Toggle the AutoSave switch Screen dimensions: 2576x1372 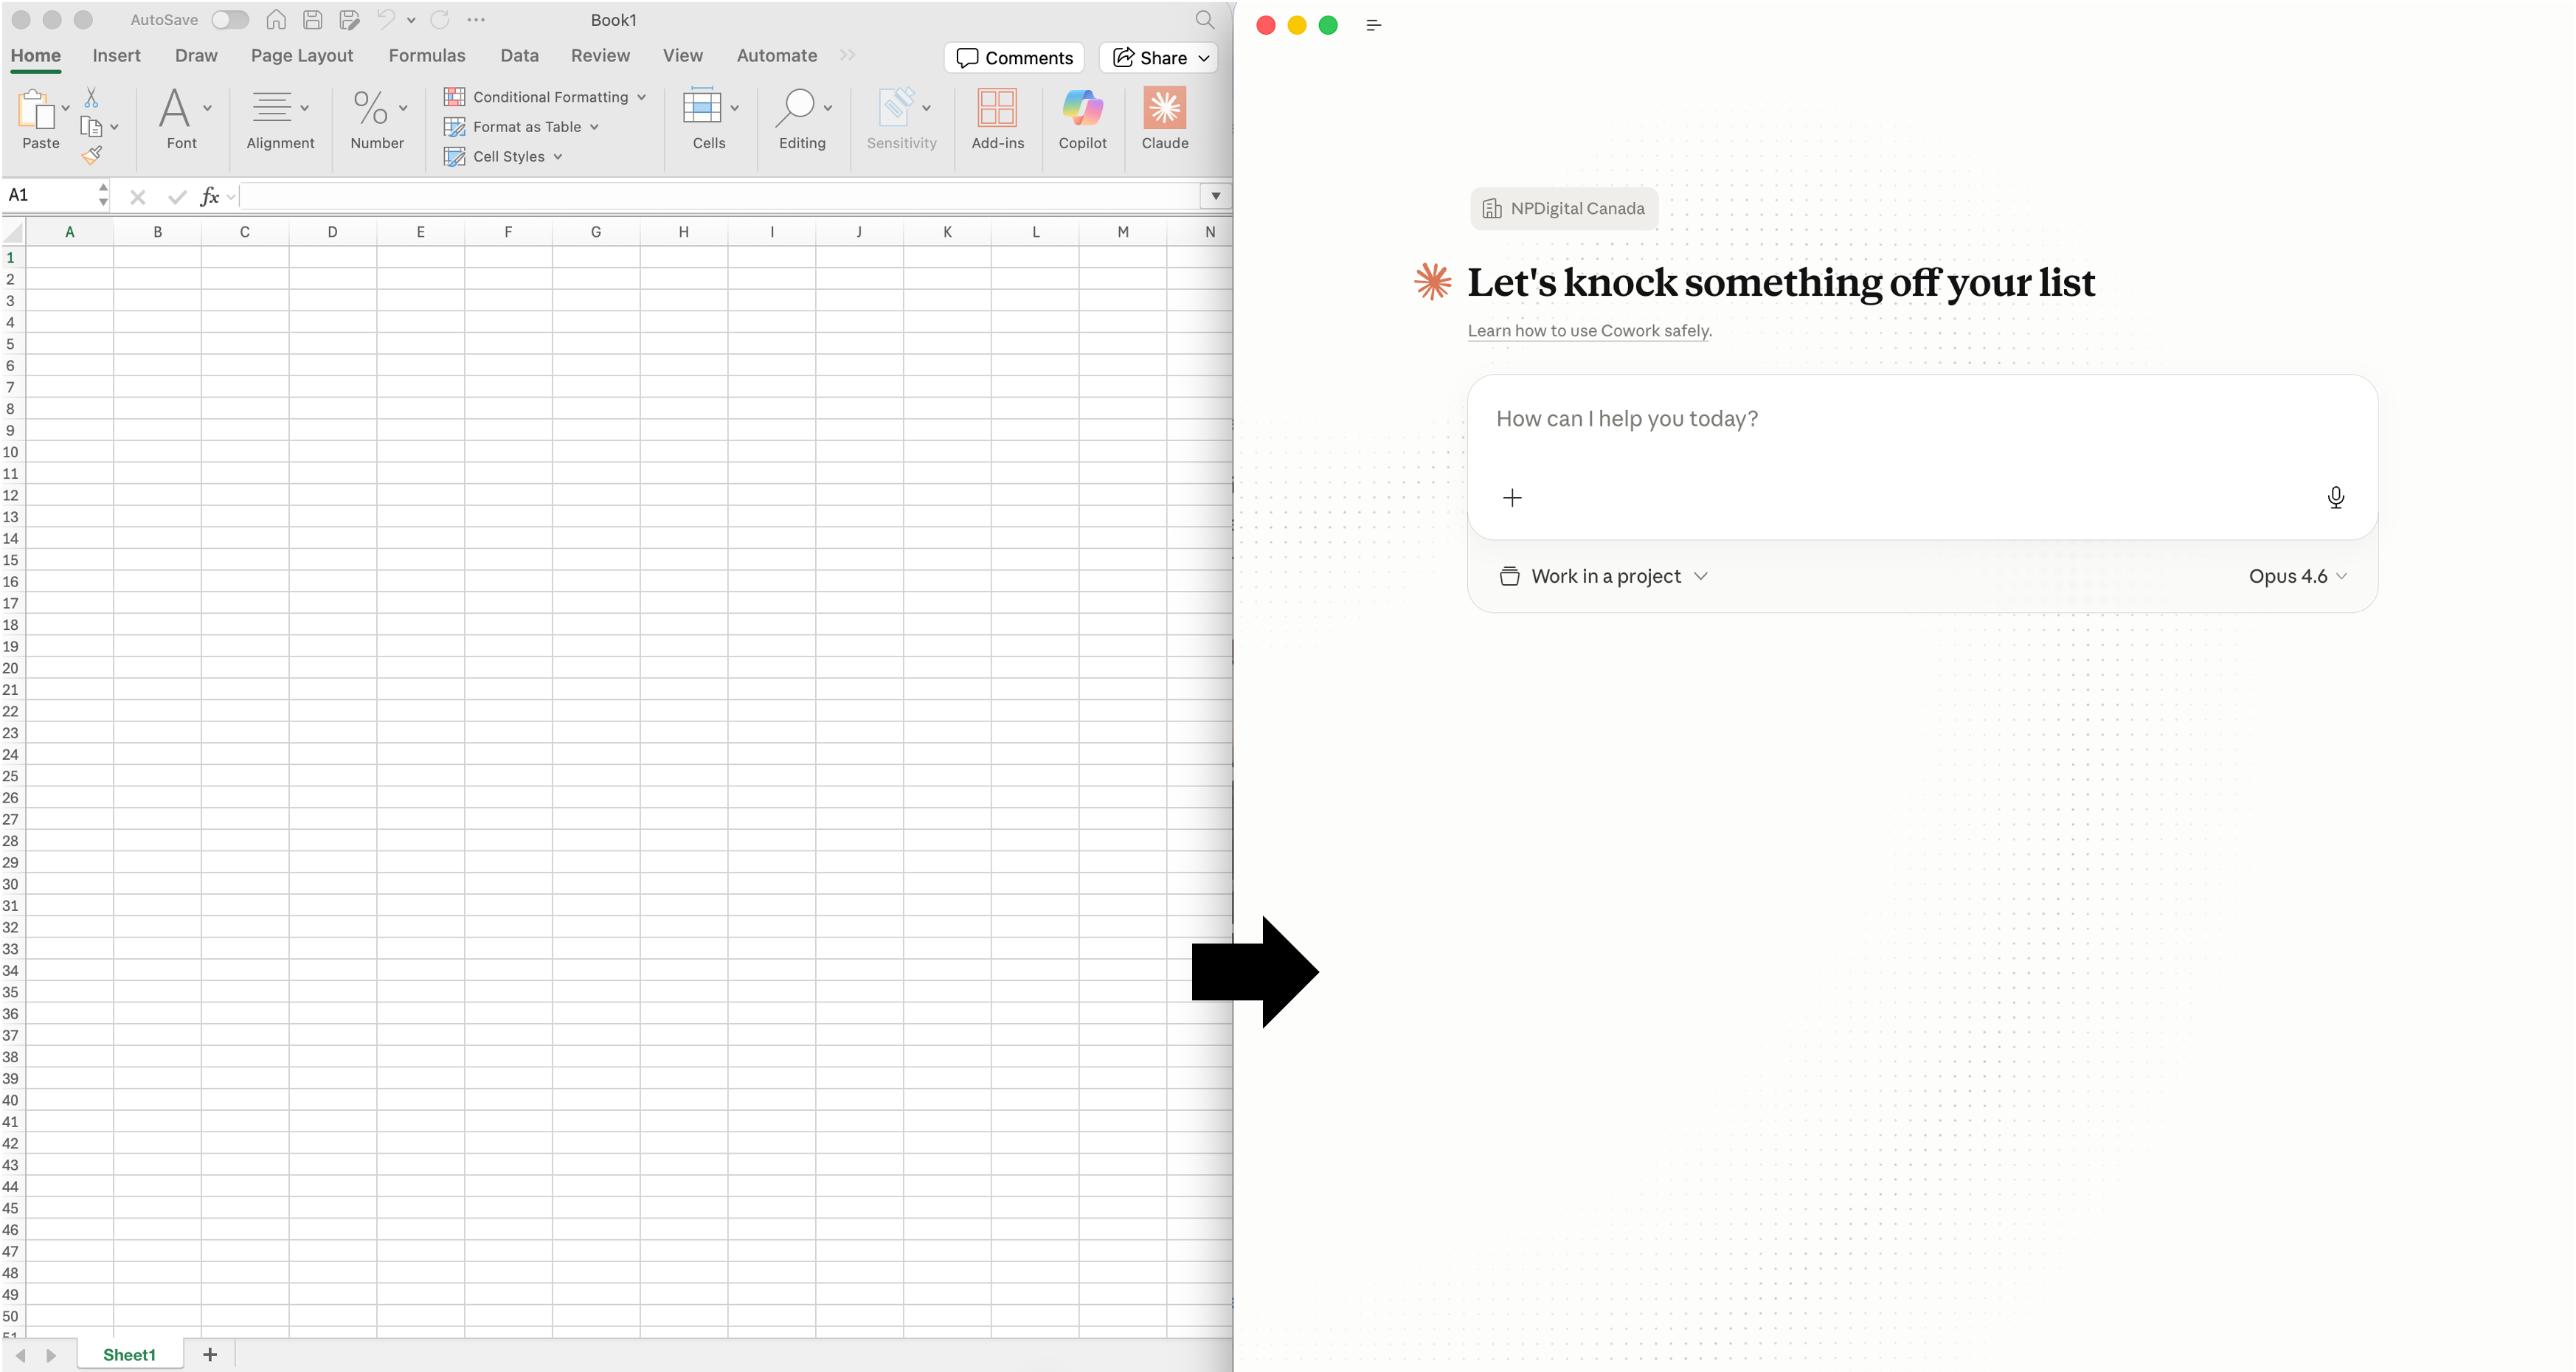pos(229,20)
